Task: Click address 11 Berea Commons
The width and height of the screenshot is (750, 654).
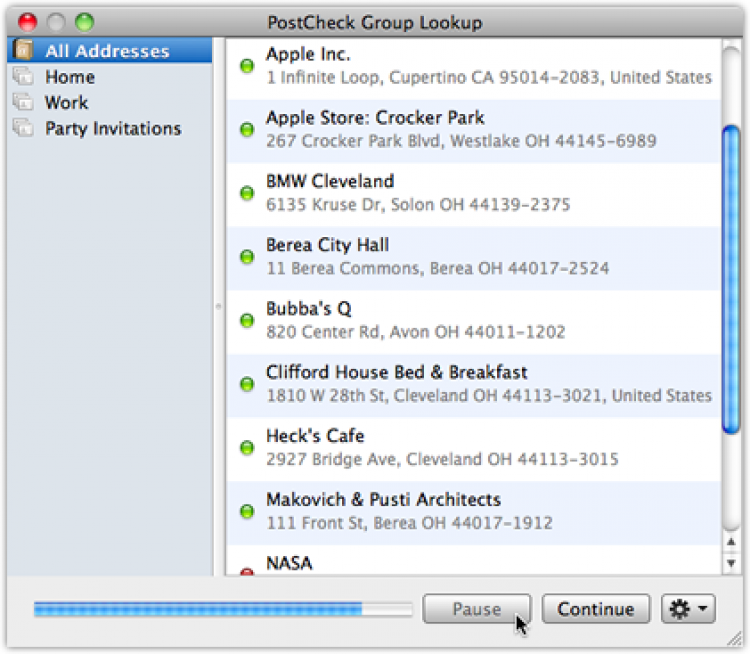Action: (x=438, y=268)
